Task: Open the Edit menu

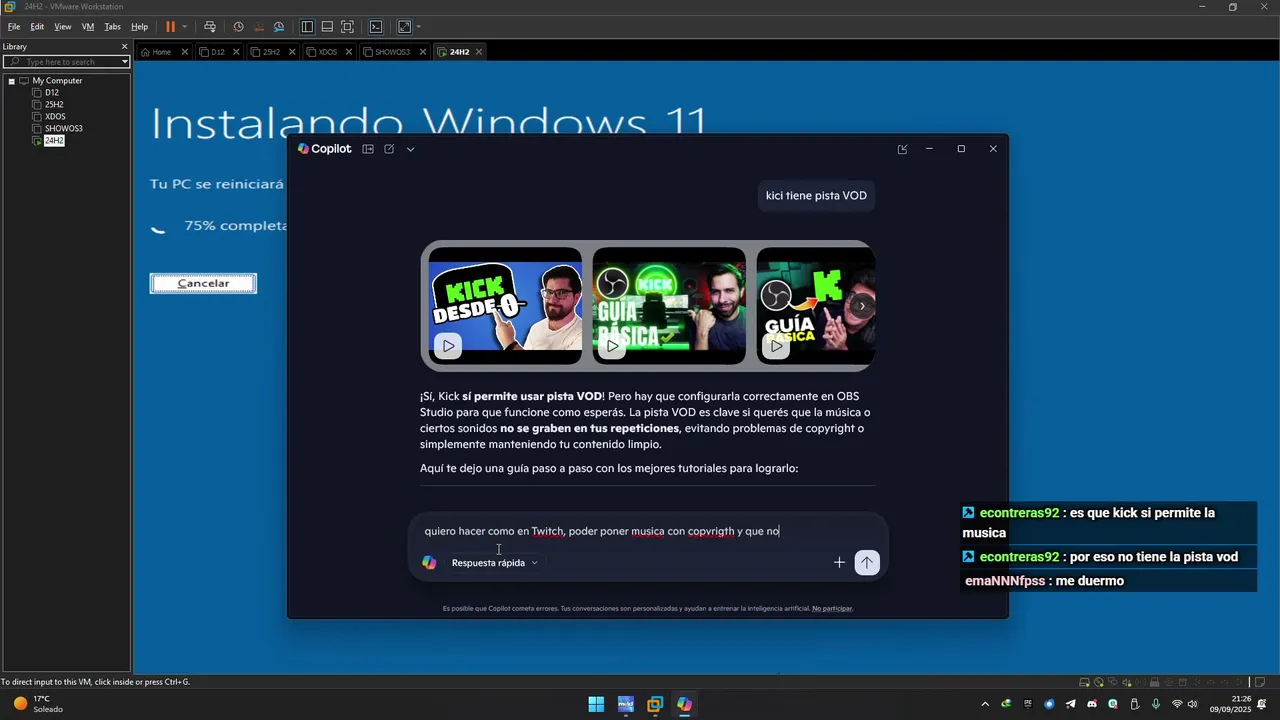Action: [x=37, y=27]
